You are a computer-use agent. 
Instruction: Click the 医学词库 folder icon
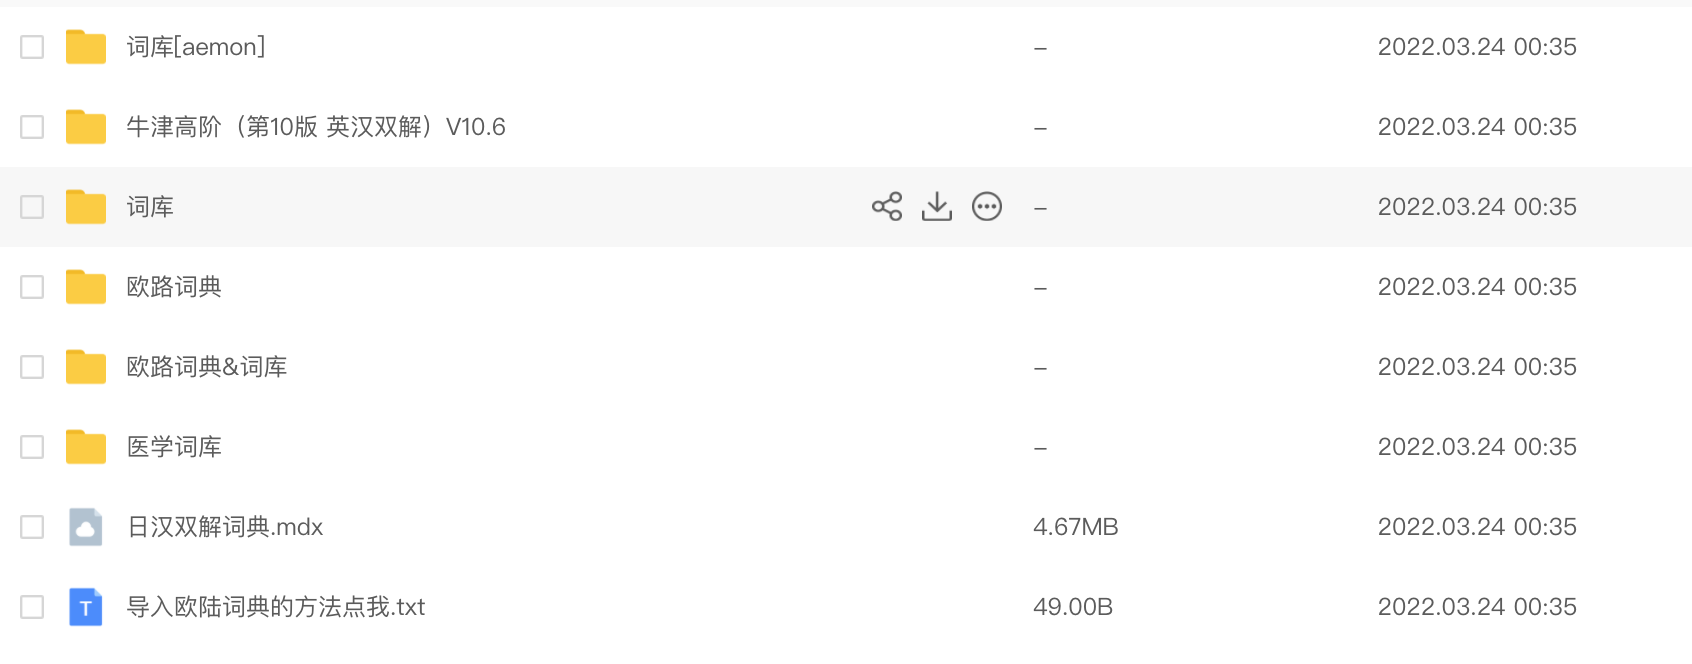[86, 447]
